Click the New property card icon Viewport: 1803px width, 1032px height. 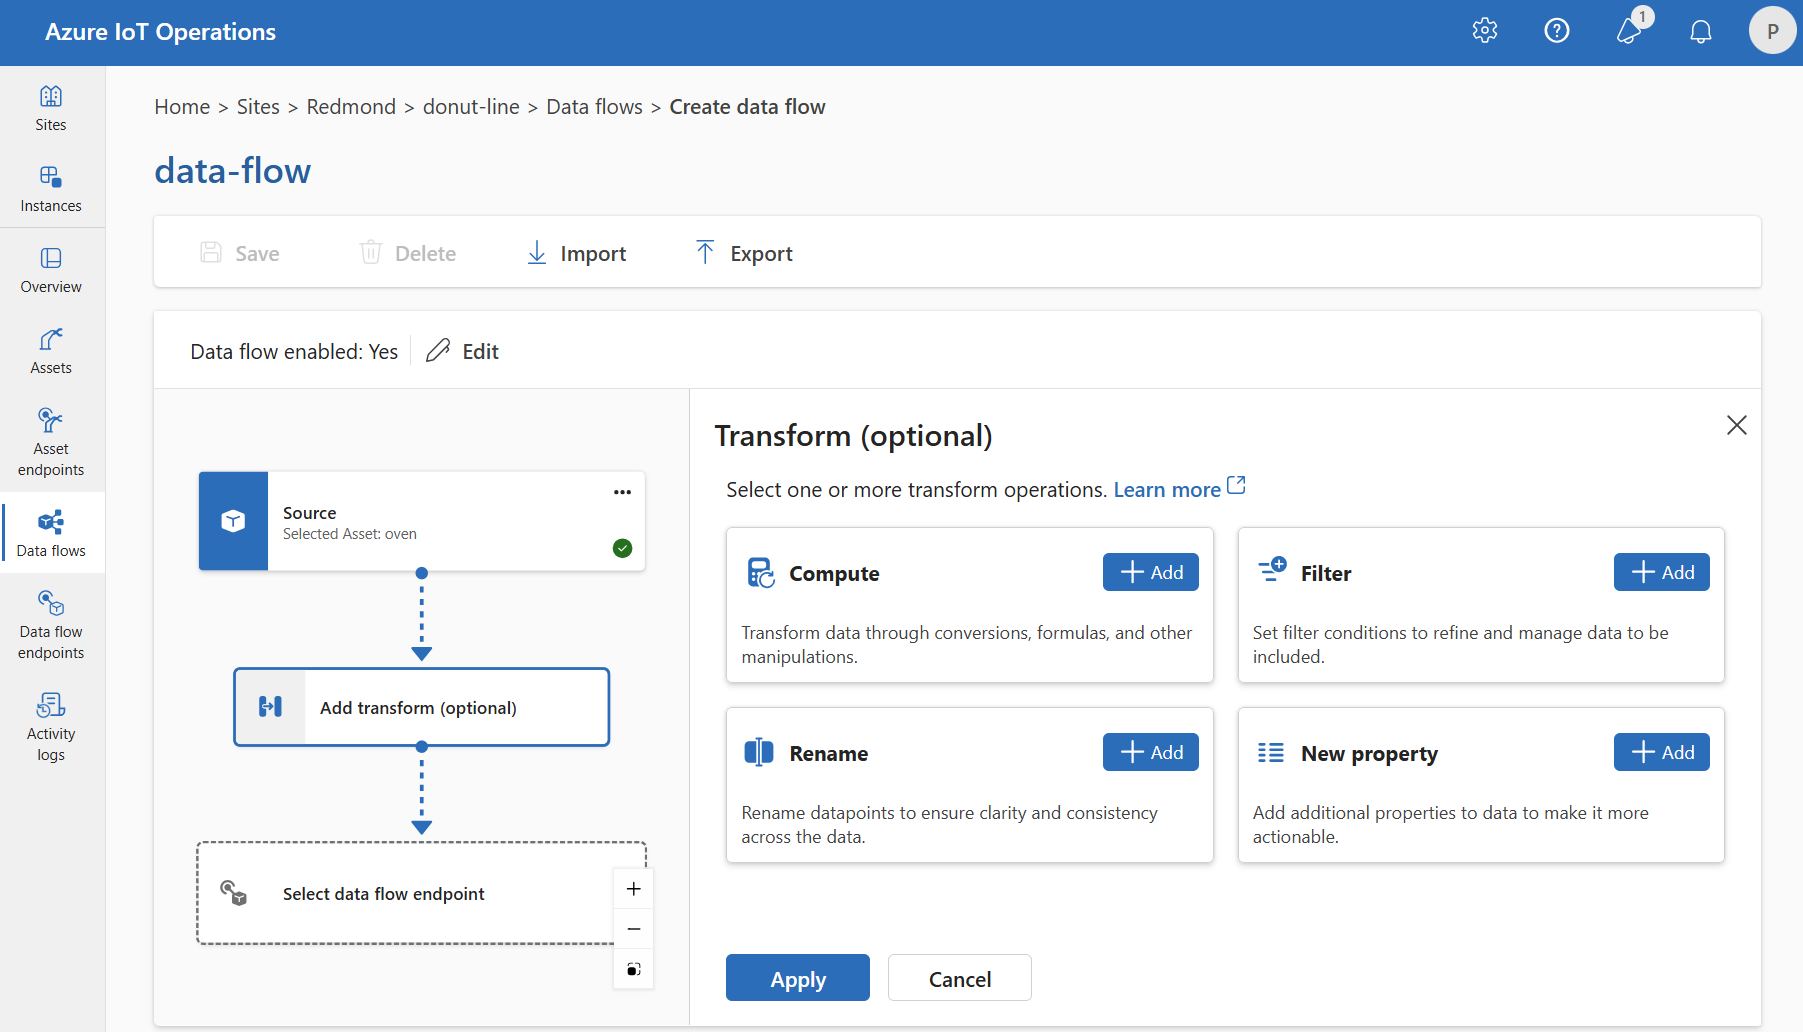coord(1271,753)
